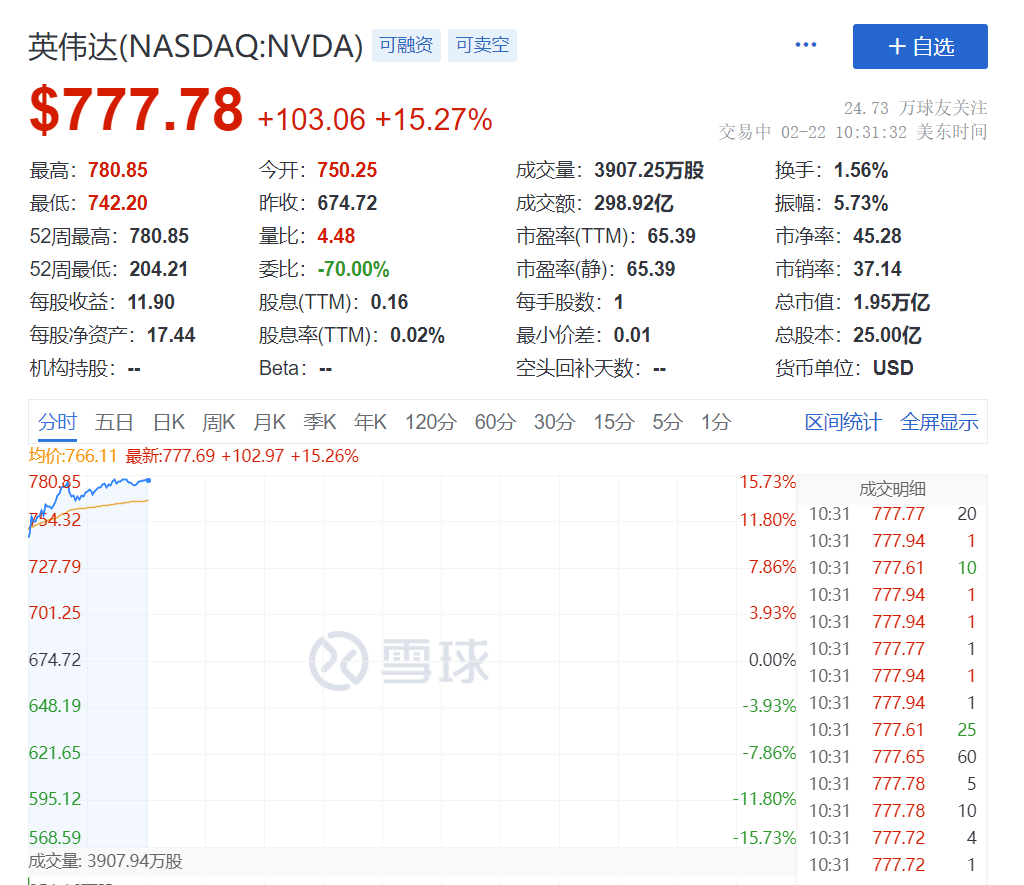Open the more options (…) menu

805,44
